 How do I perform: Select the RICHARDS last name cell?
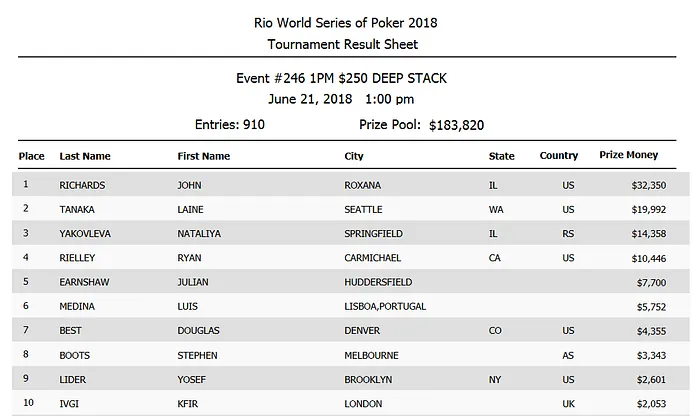[x=83, y=185]
